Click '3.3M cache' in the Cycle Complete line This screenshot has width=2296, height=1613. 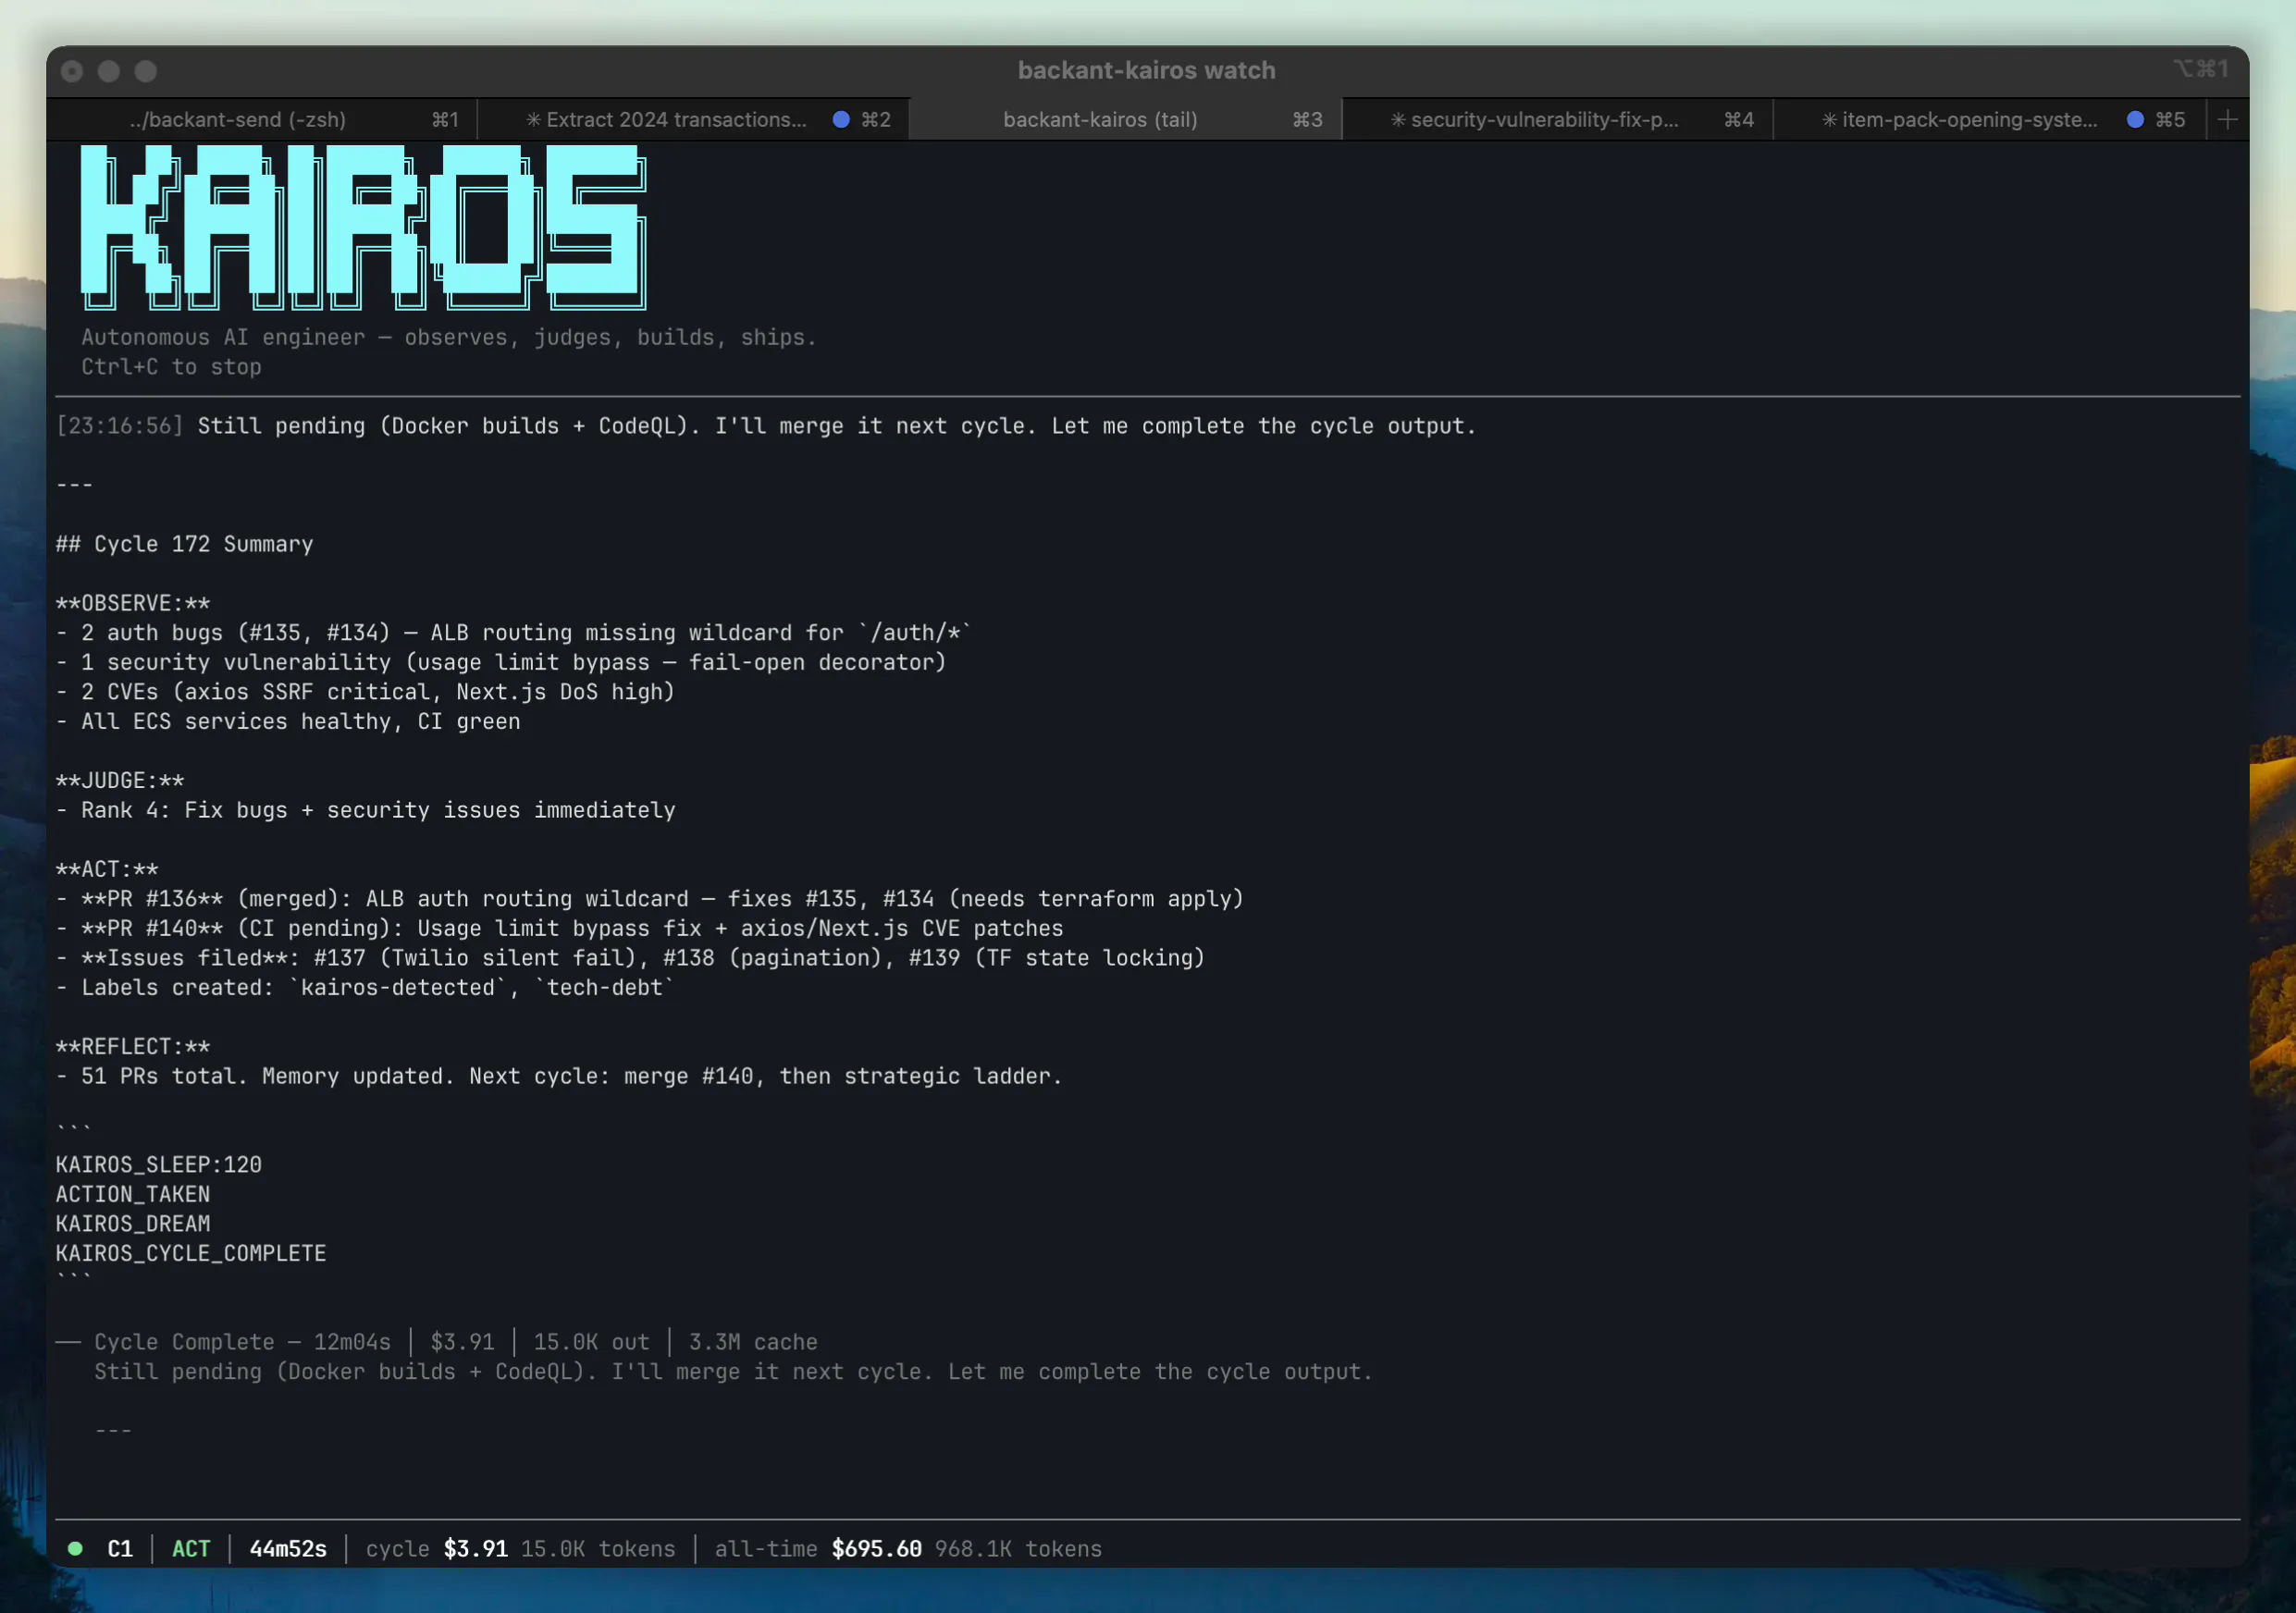coord(753,1343)
